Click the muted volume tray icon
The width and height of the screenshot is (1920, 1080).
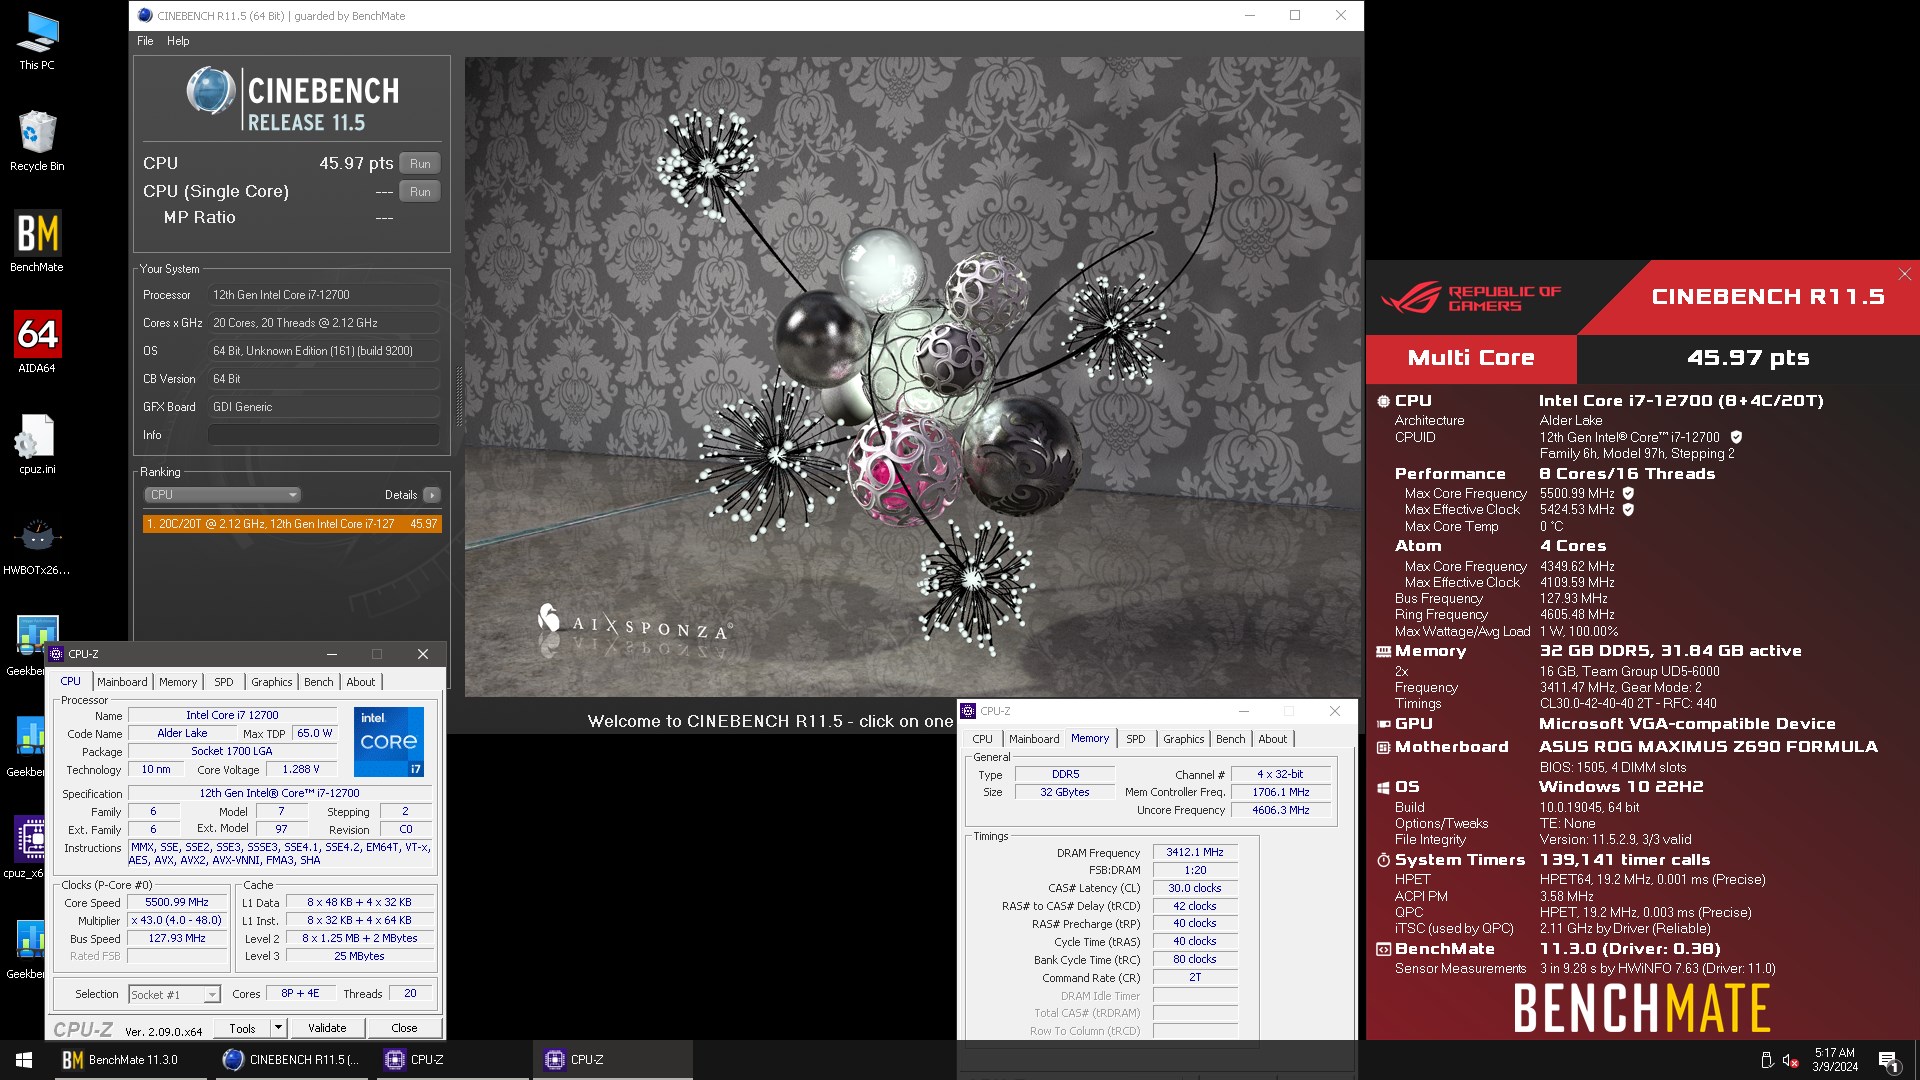click(1791, 1060)
